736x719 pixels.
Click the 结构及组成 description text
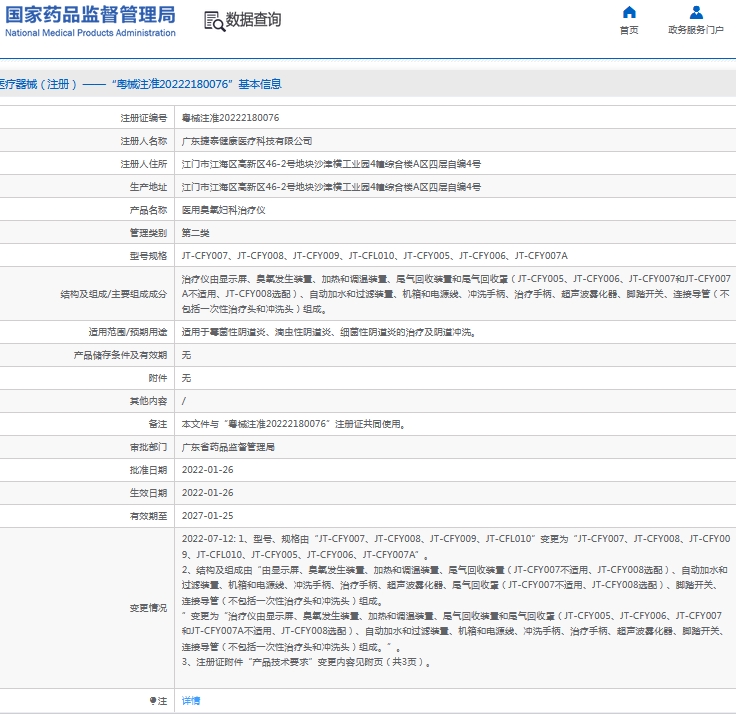click(456, 294)
